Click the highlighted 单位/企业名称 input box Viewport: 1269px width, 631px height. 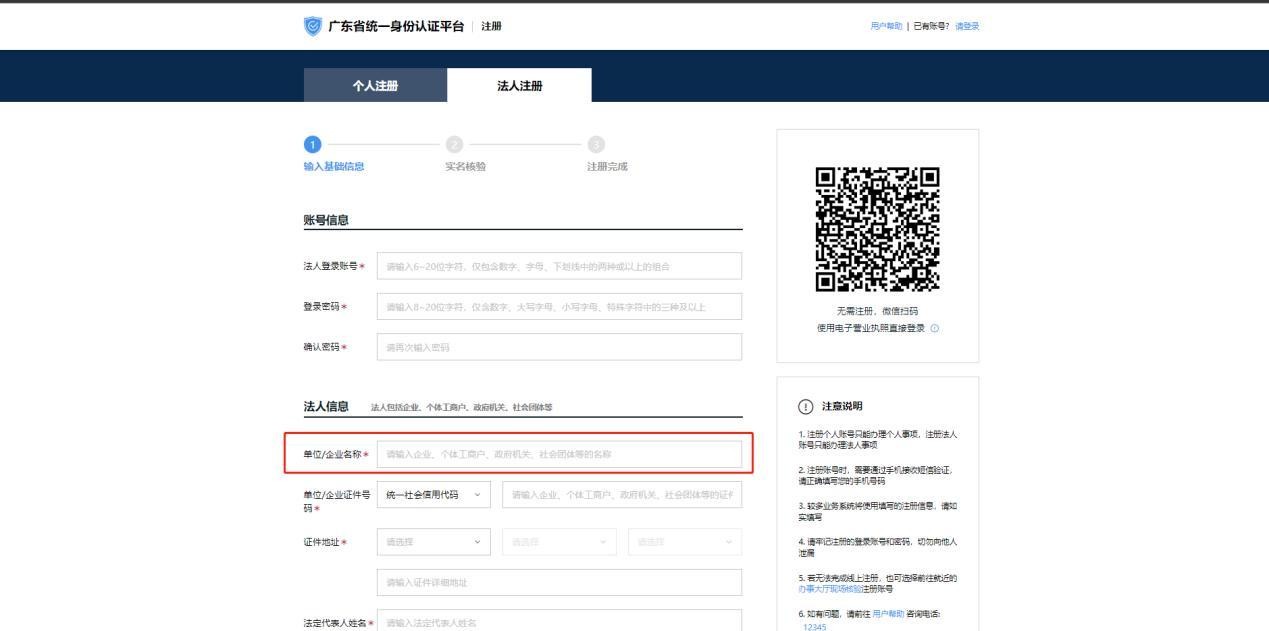[560, 453]
